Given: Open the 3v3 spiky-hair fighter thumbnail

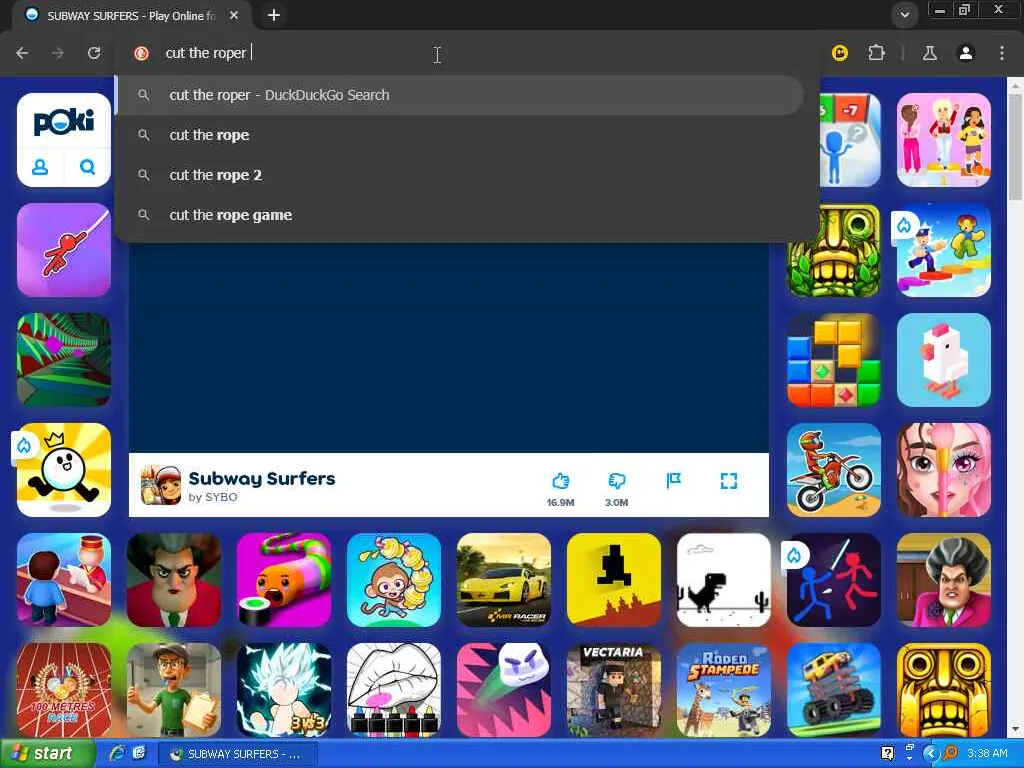Looking at the screenshot, I should point(283,690).
